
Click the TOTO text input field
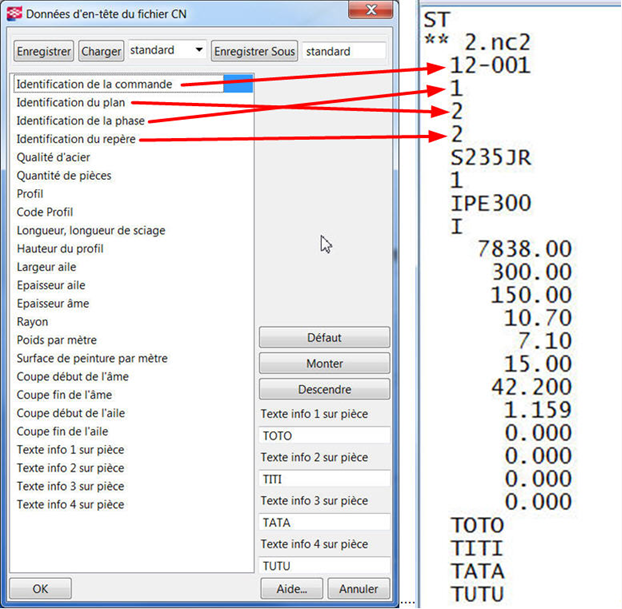pyautogui.click(x=324, y=435)
